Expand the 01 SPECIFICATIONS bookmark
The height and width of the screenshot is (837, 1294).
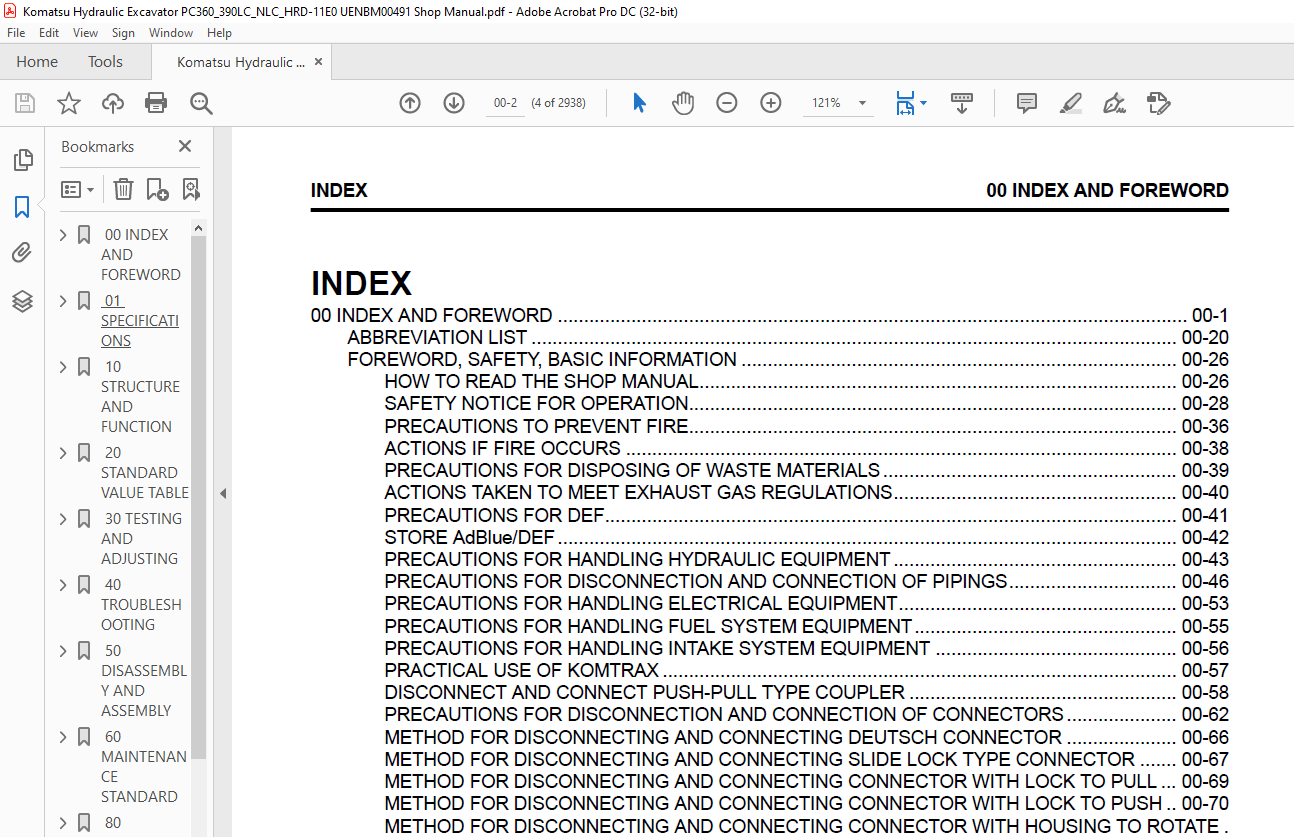point(64,301)
